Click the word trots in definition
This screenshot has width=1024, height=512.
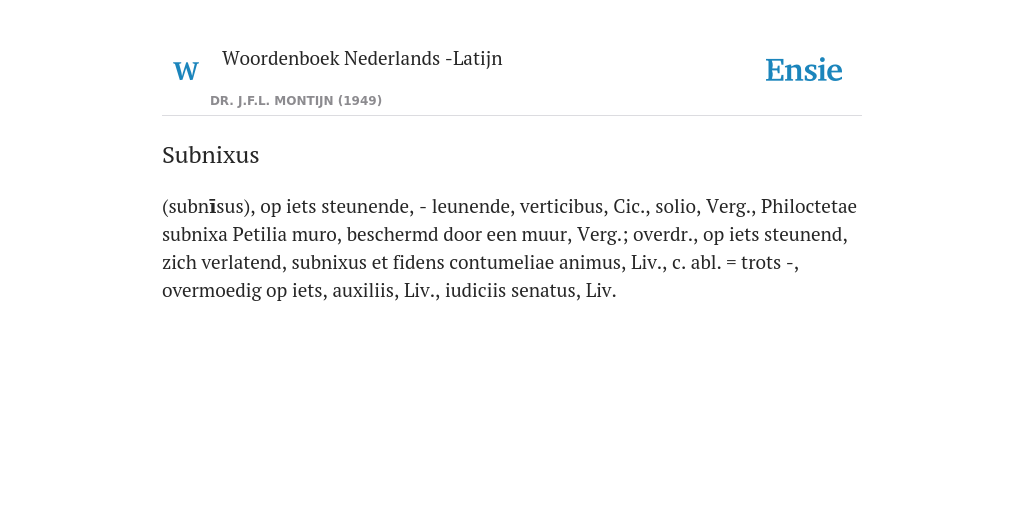tap(761, 263)
